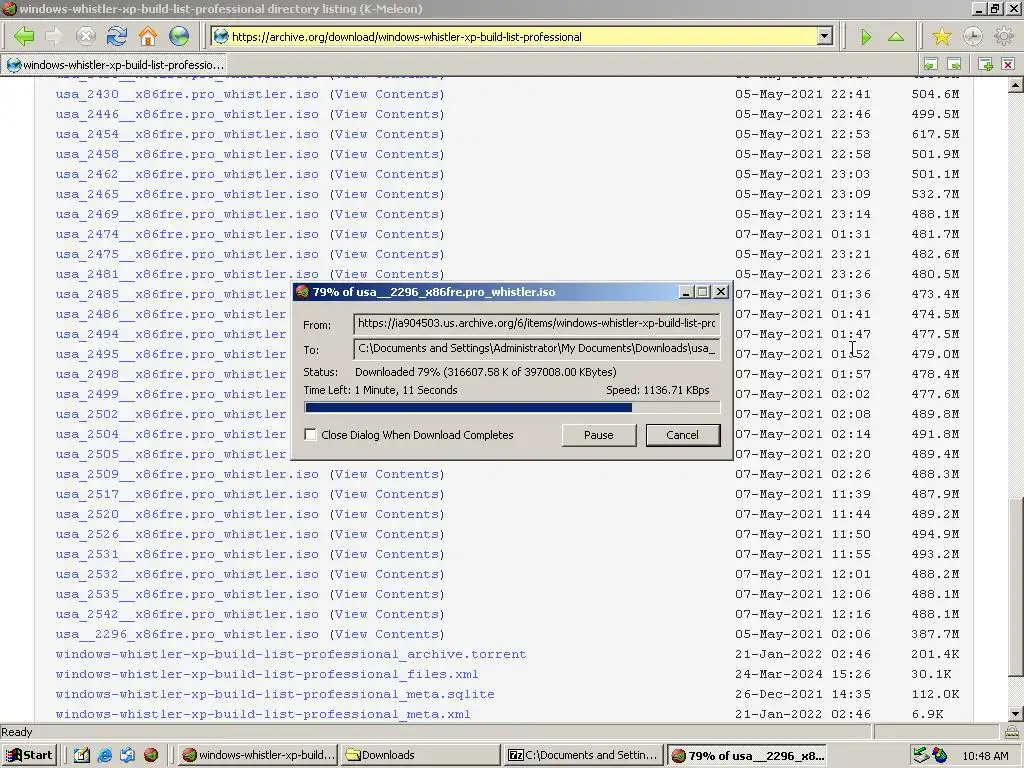The width and height of the screenshot is (1024, 768).
Task: Switch to next tab icon
Action: [955, 64]
